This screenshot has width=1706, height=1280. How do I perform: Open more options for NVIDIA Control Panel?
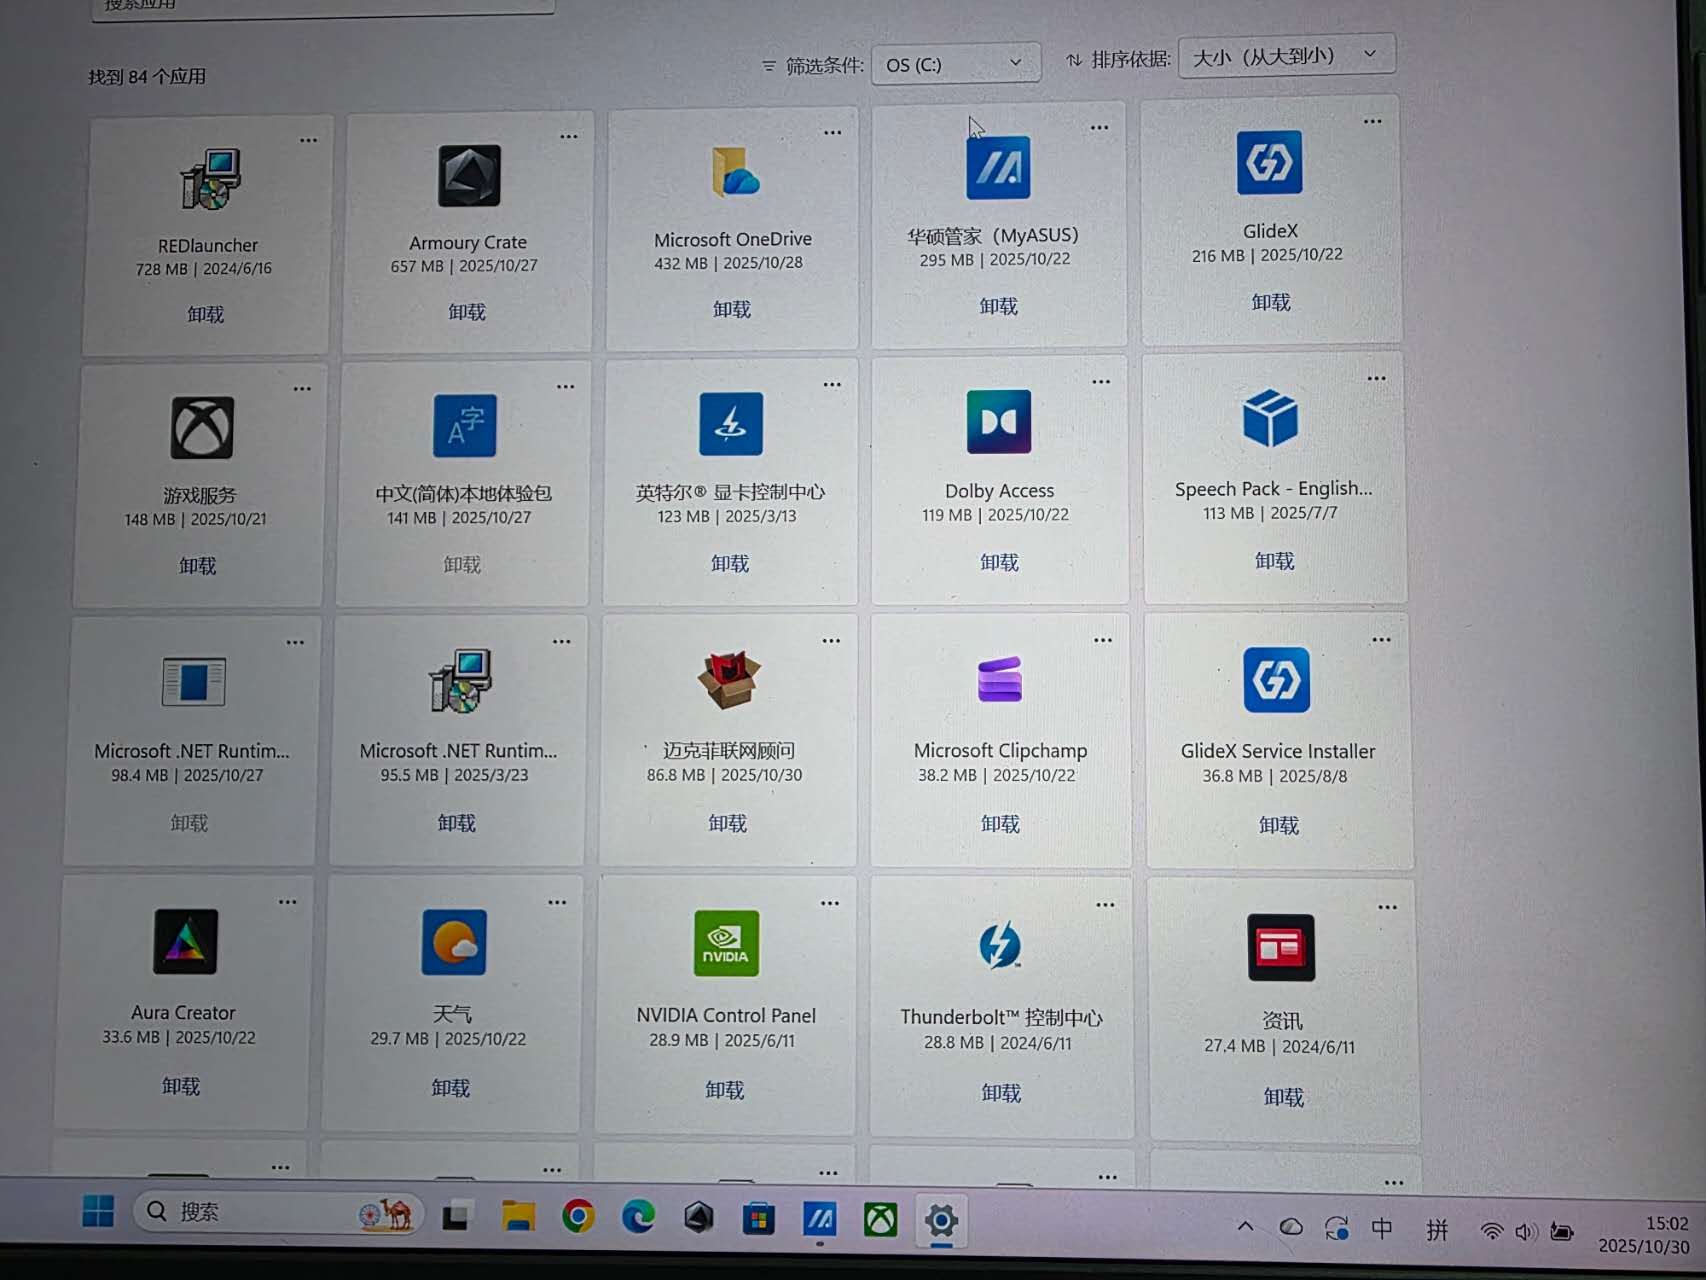[830, 903]
